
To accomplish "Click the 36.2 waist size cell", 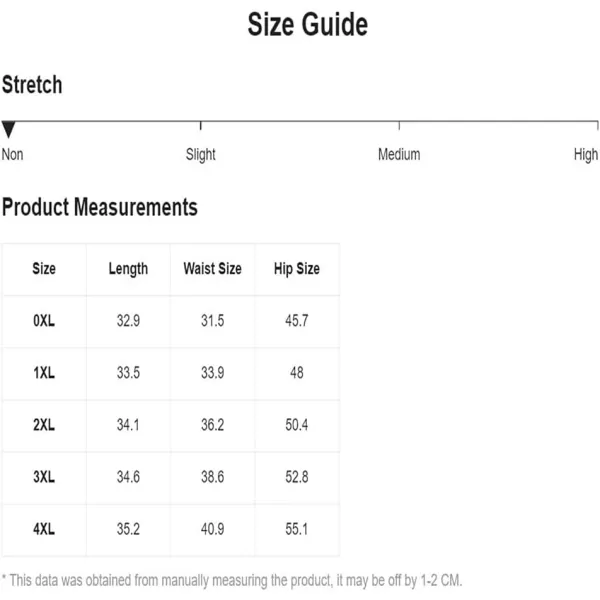I will click(212, 425).
